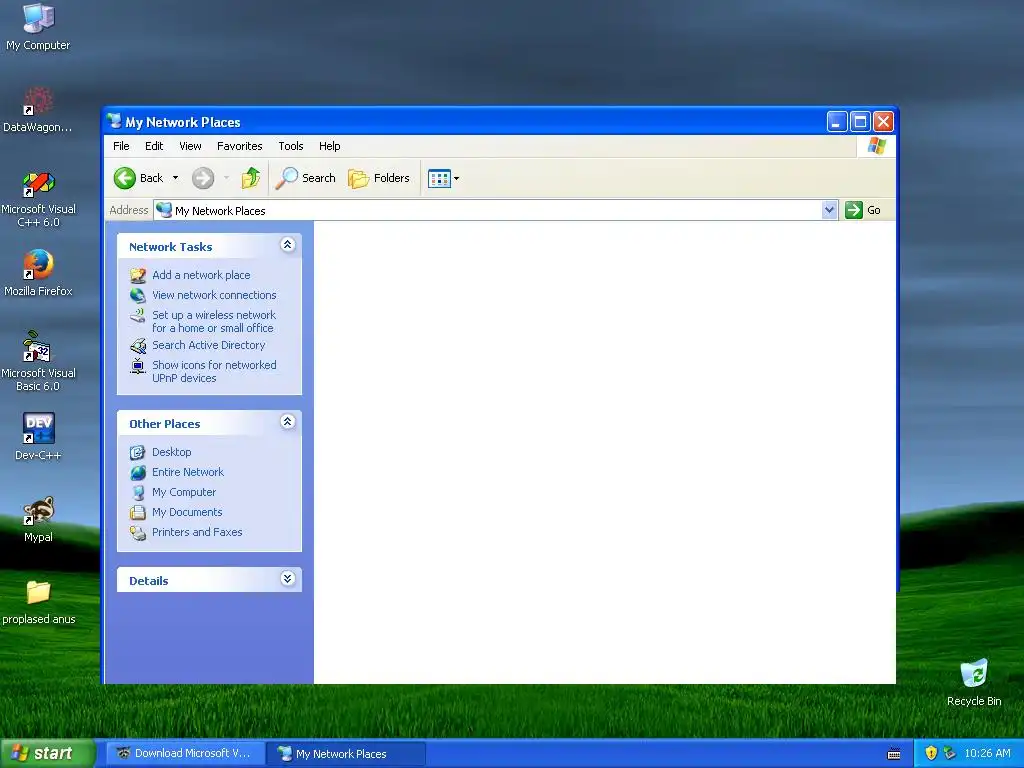Select Mozilla Firefox desktop icon
The image size is (1024, 768).
click(x=38, y=273)
